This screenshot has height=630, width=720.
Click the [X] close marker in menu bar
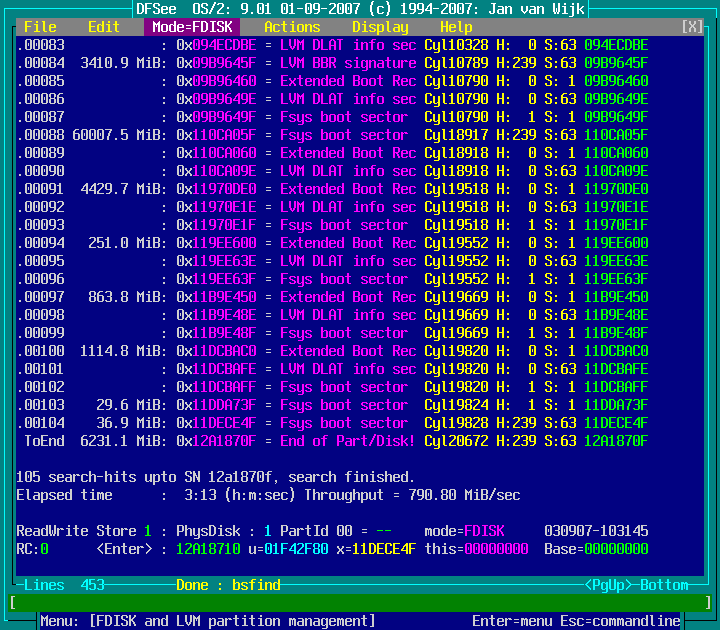tap(692, 27)
